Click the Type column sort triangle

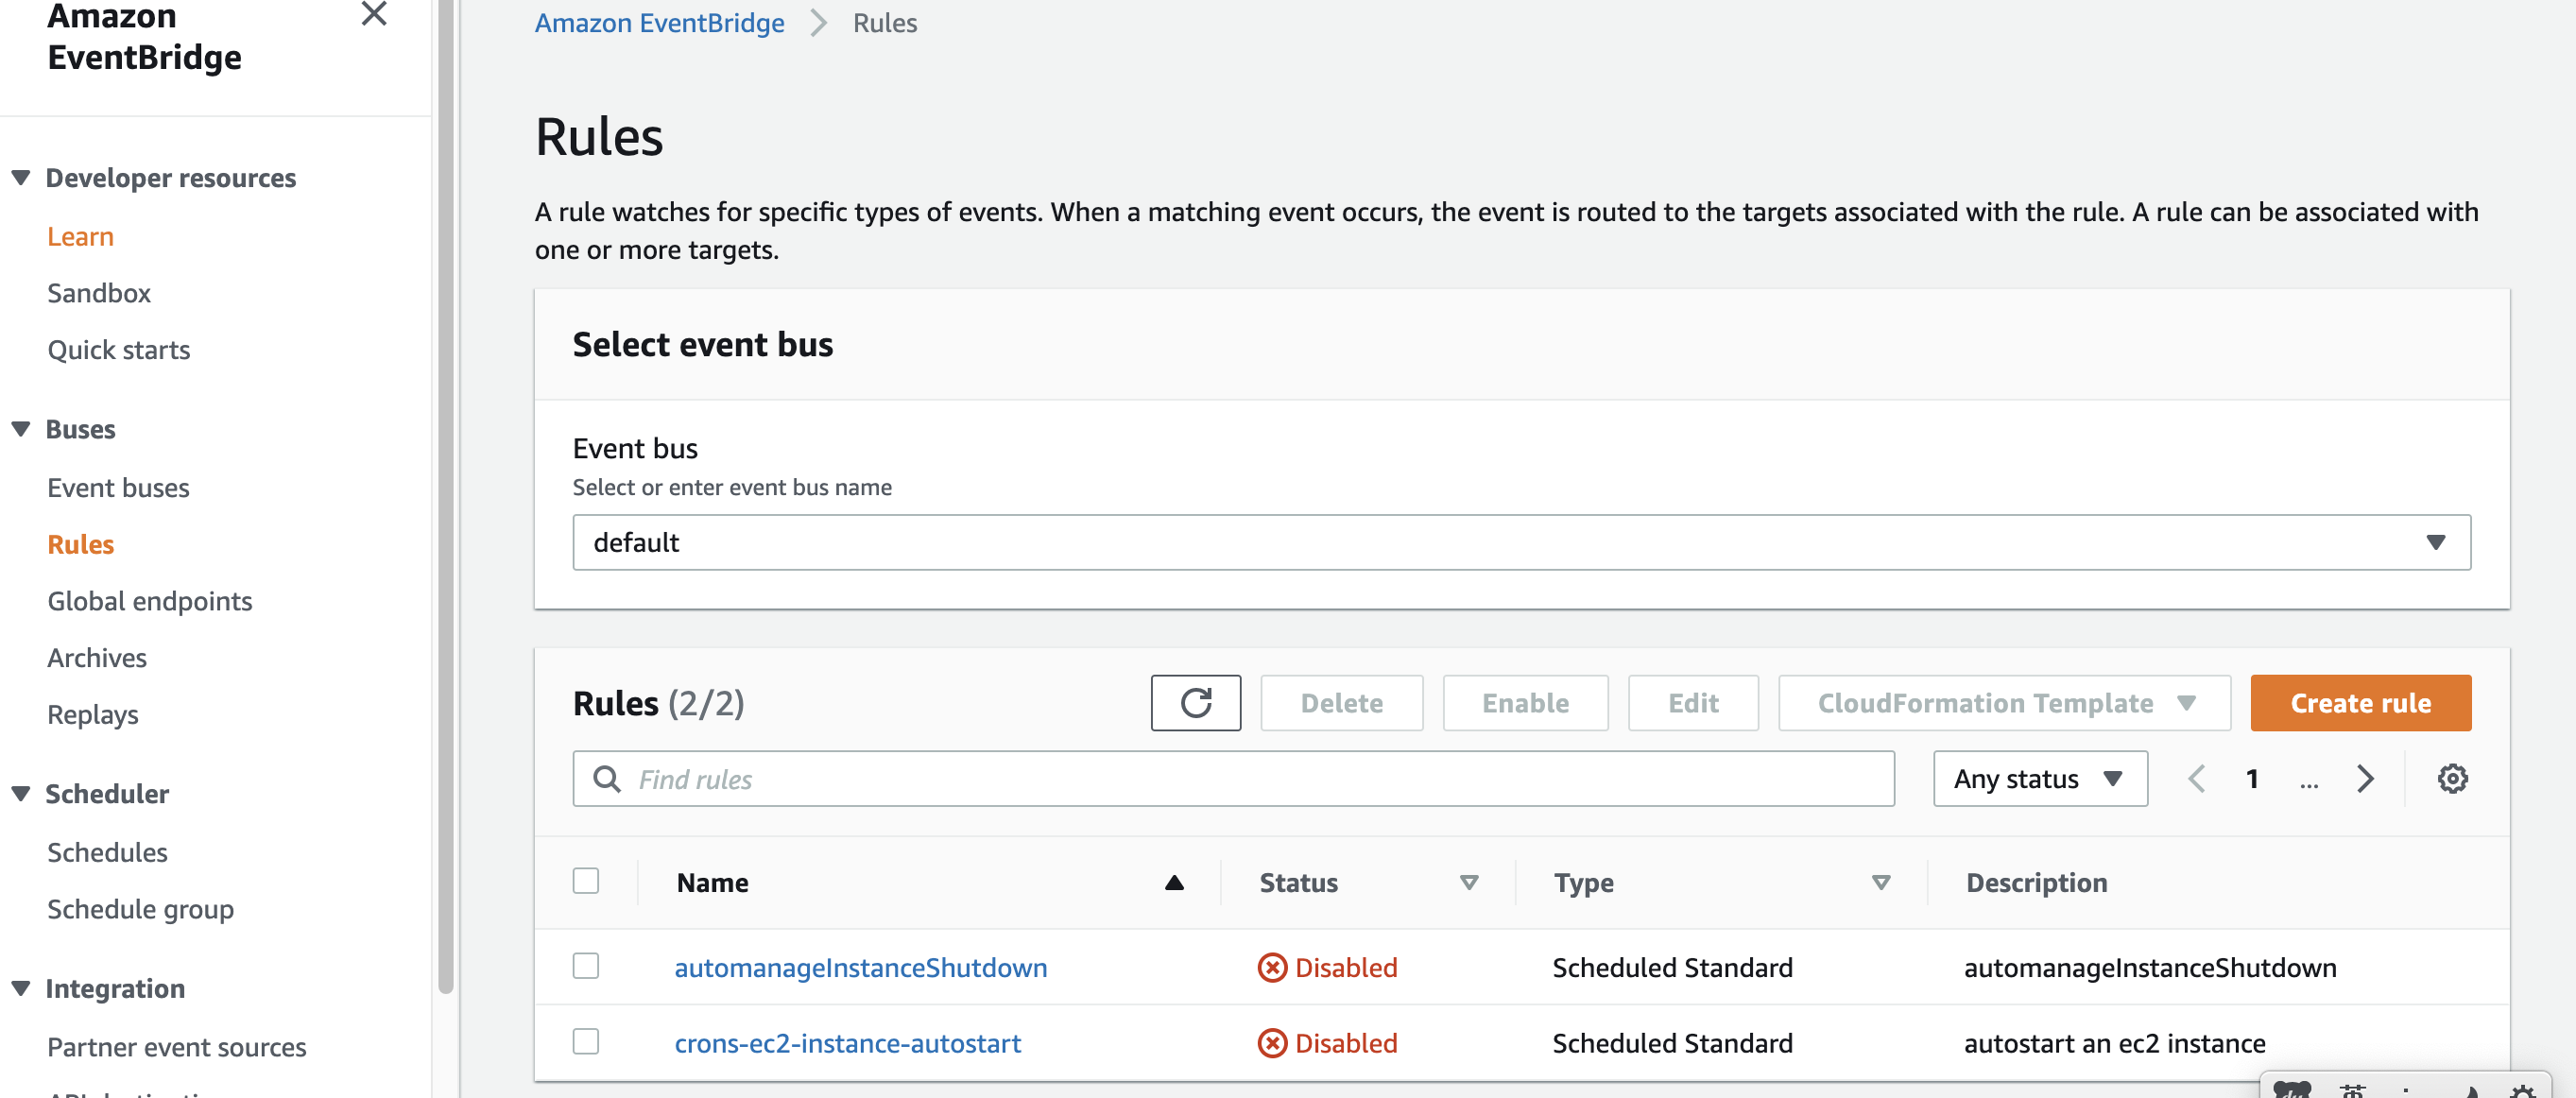1880,883
